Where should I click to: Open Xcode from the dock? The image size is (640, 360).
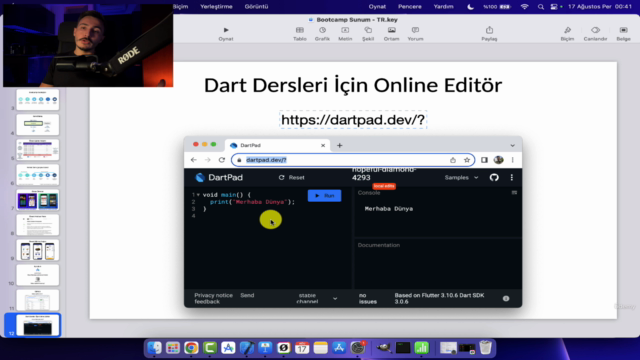point(247,348)
